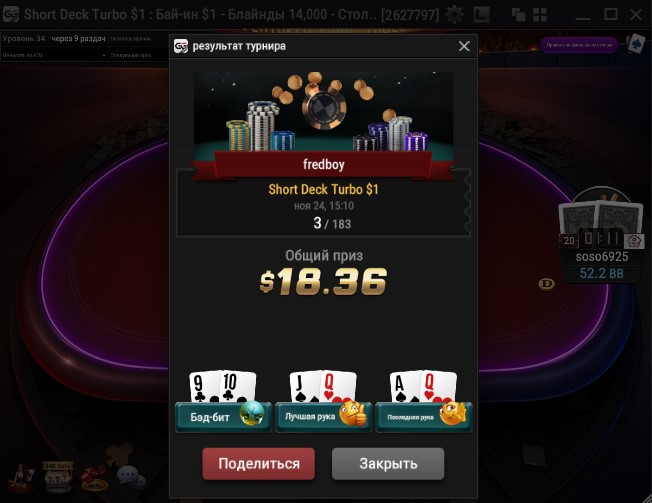This screenshot has width=652, height=503.
Task: Click the soso6925 player avatar
Action: tap(601, 218)
